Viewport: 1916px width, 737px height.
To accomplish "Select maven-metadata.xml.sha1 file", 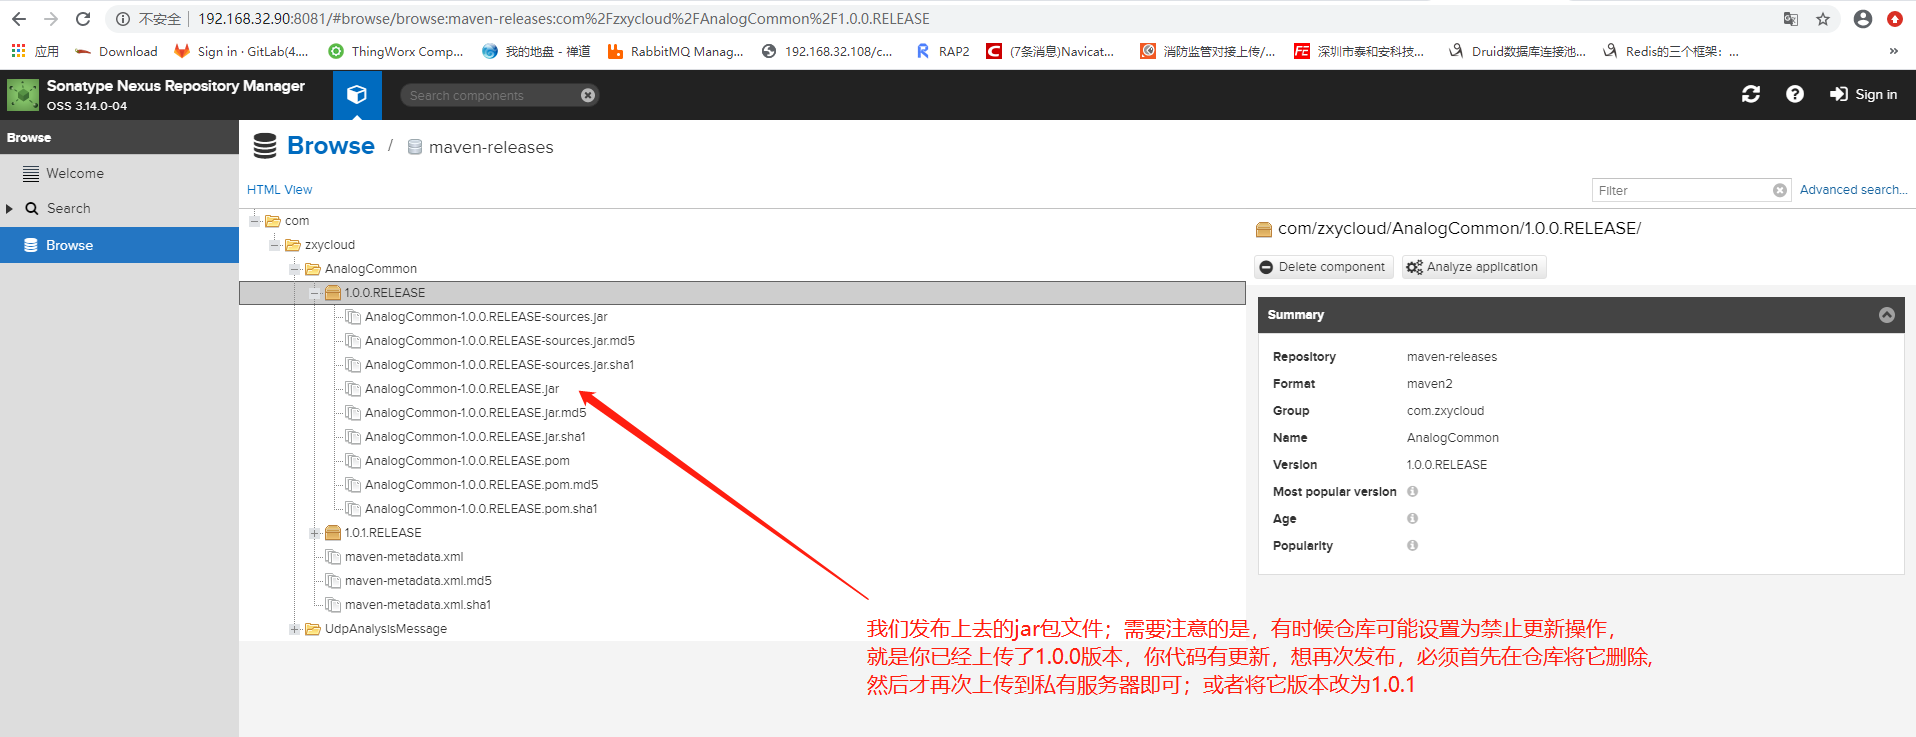I will pos(418,605).
